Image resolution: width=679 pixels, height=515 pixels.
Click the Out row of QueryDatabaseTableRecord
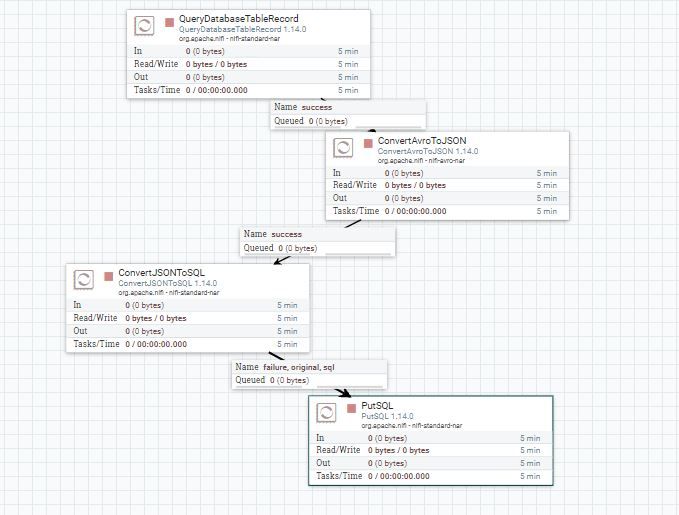(249, 77)
